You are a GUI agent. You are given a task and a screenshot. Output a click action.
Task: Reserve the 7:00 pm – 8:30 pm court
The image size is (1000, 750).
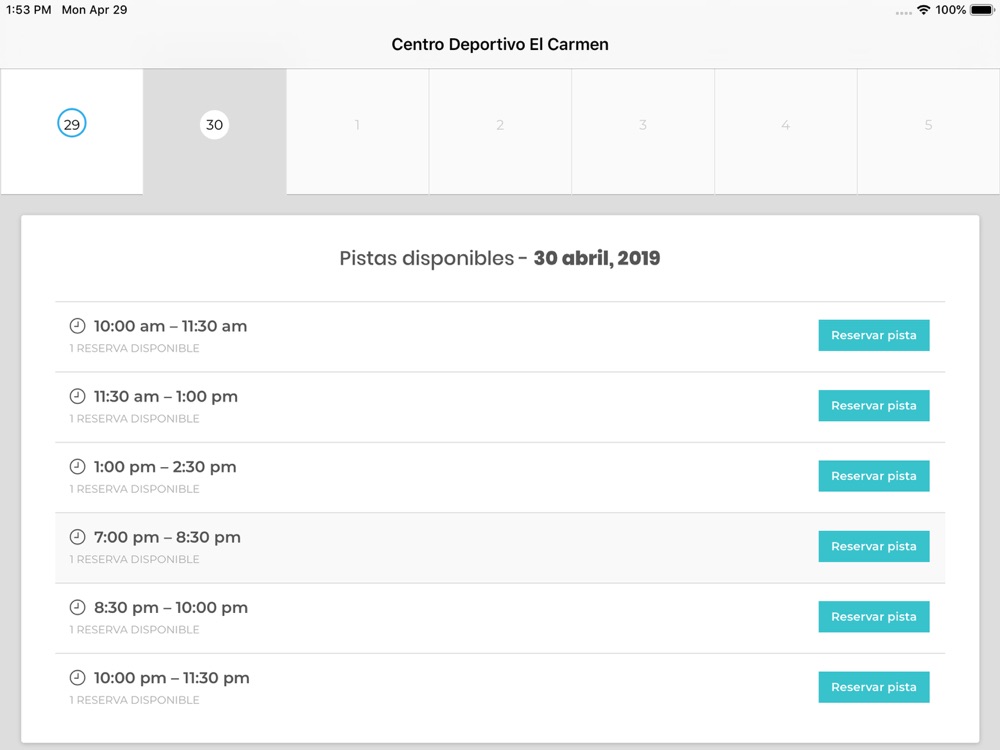tap(874, 547)
